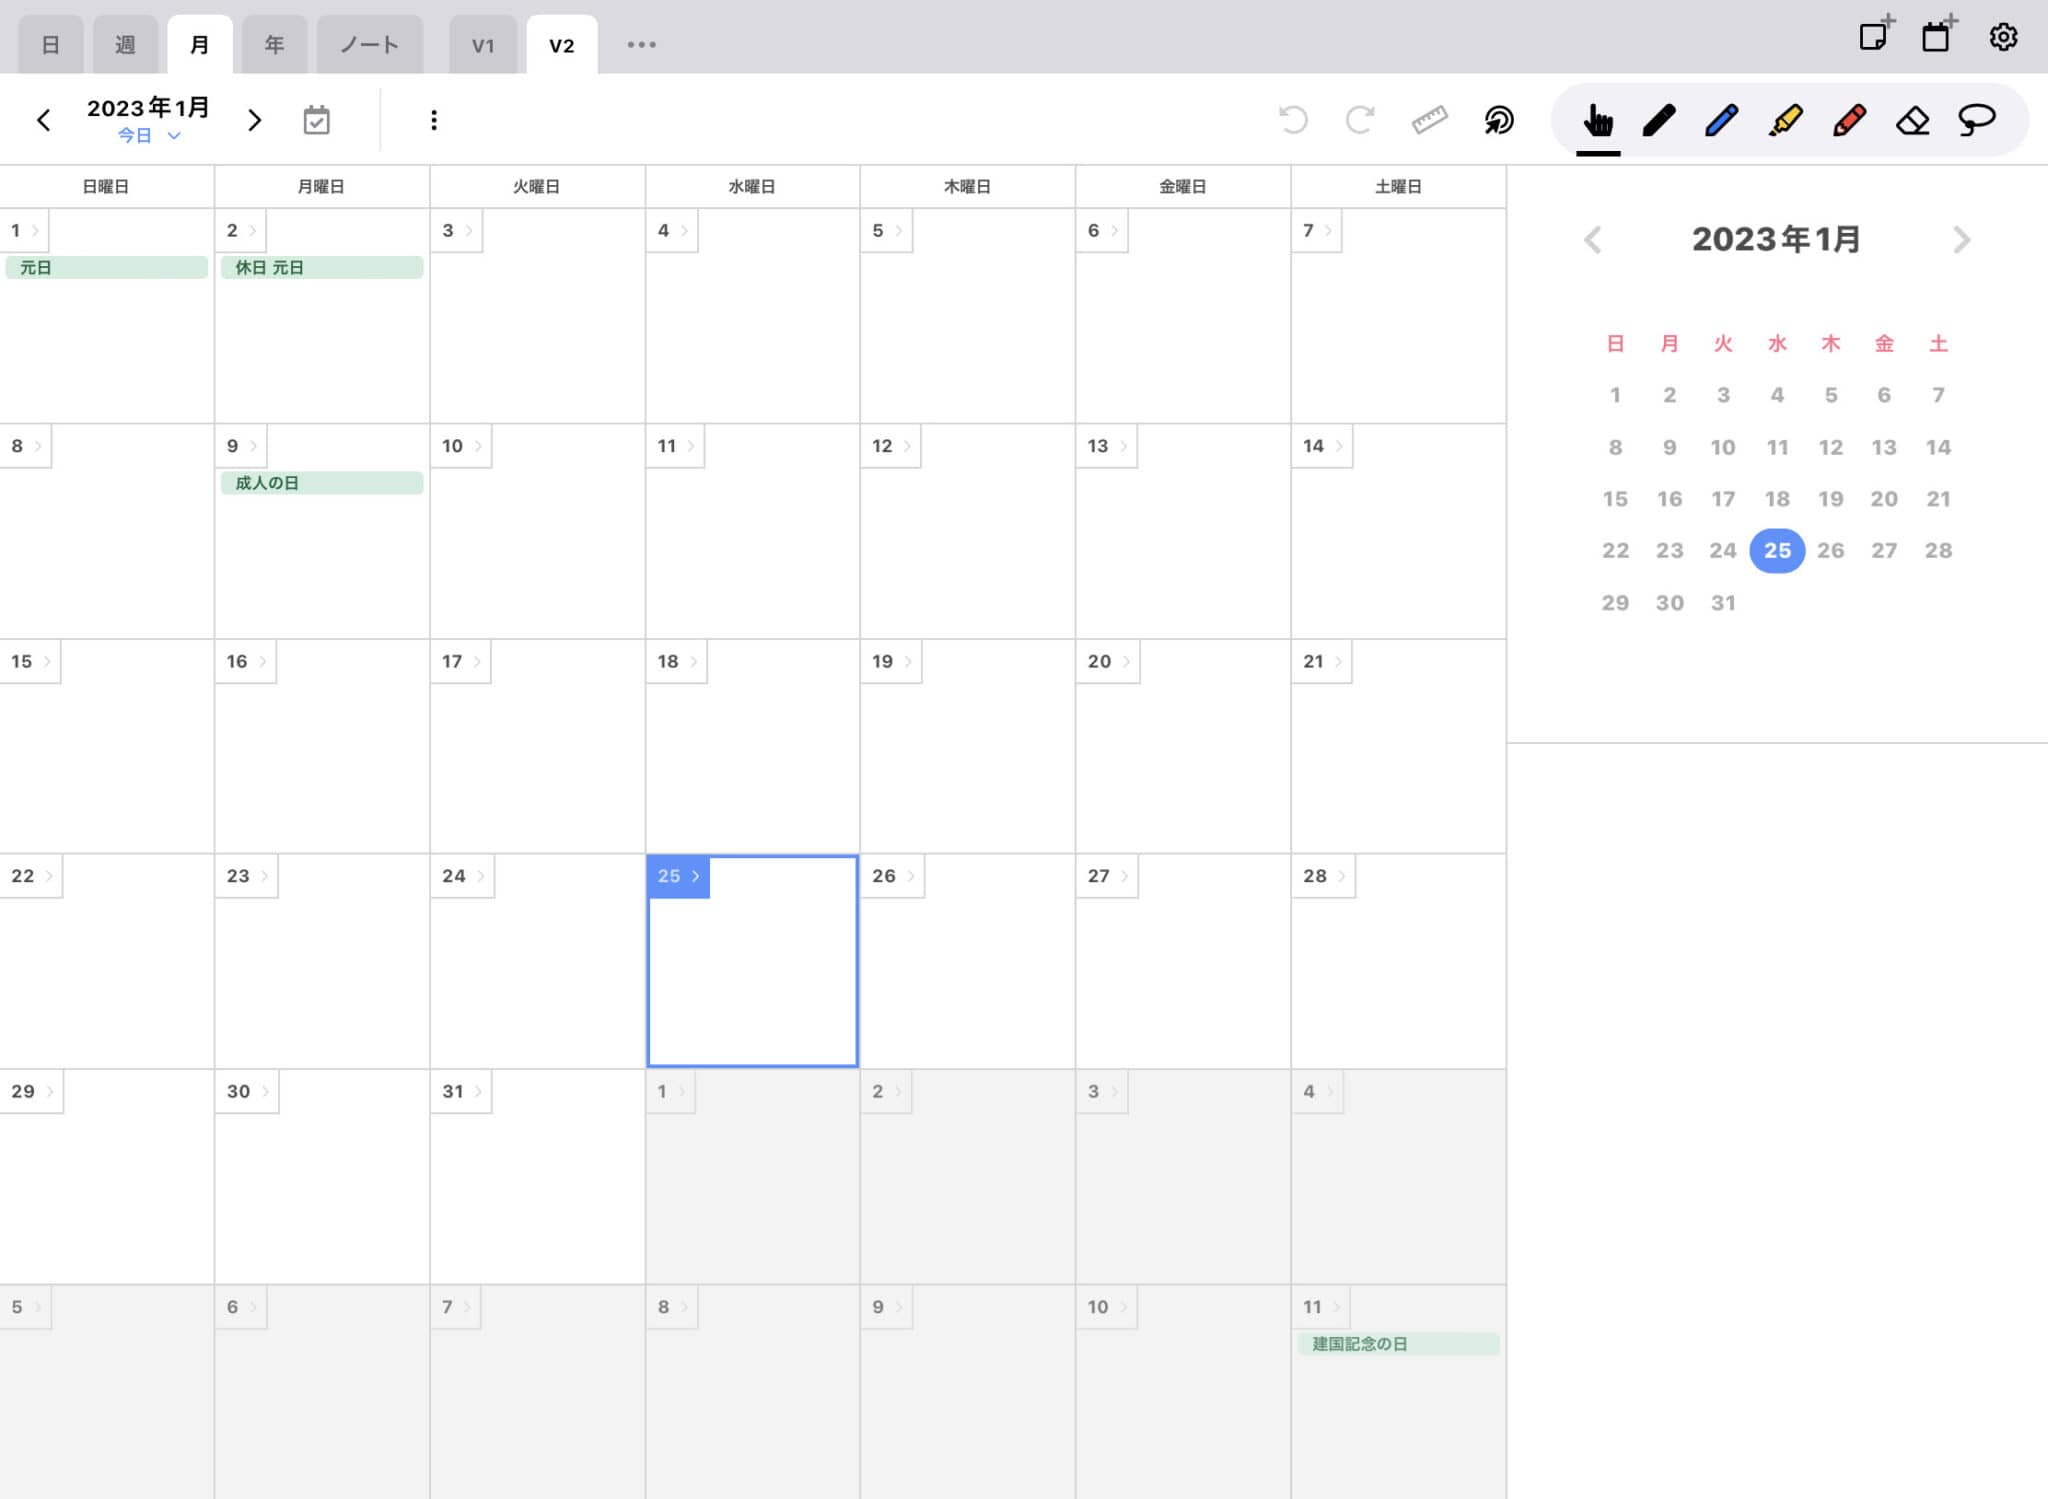Click the add new calendar icon

1938,37
